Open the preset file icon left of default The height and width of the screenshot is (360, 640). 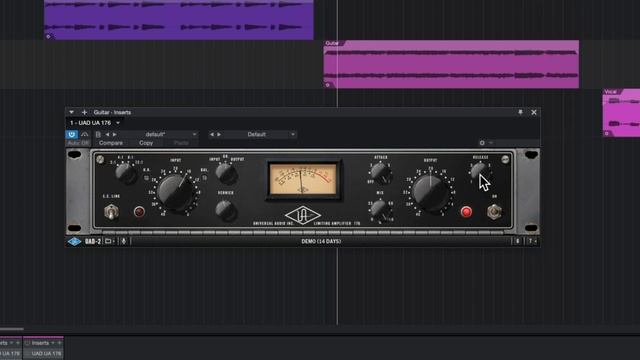pyautogui.click(x=98, y=134)
